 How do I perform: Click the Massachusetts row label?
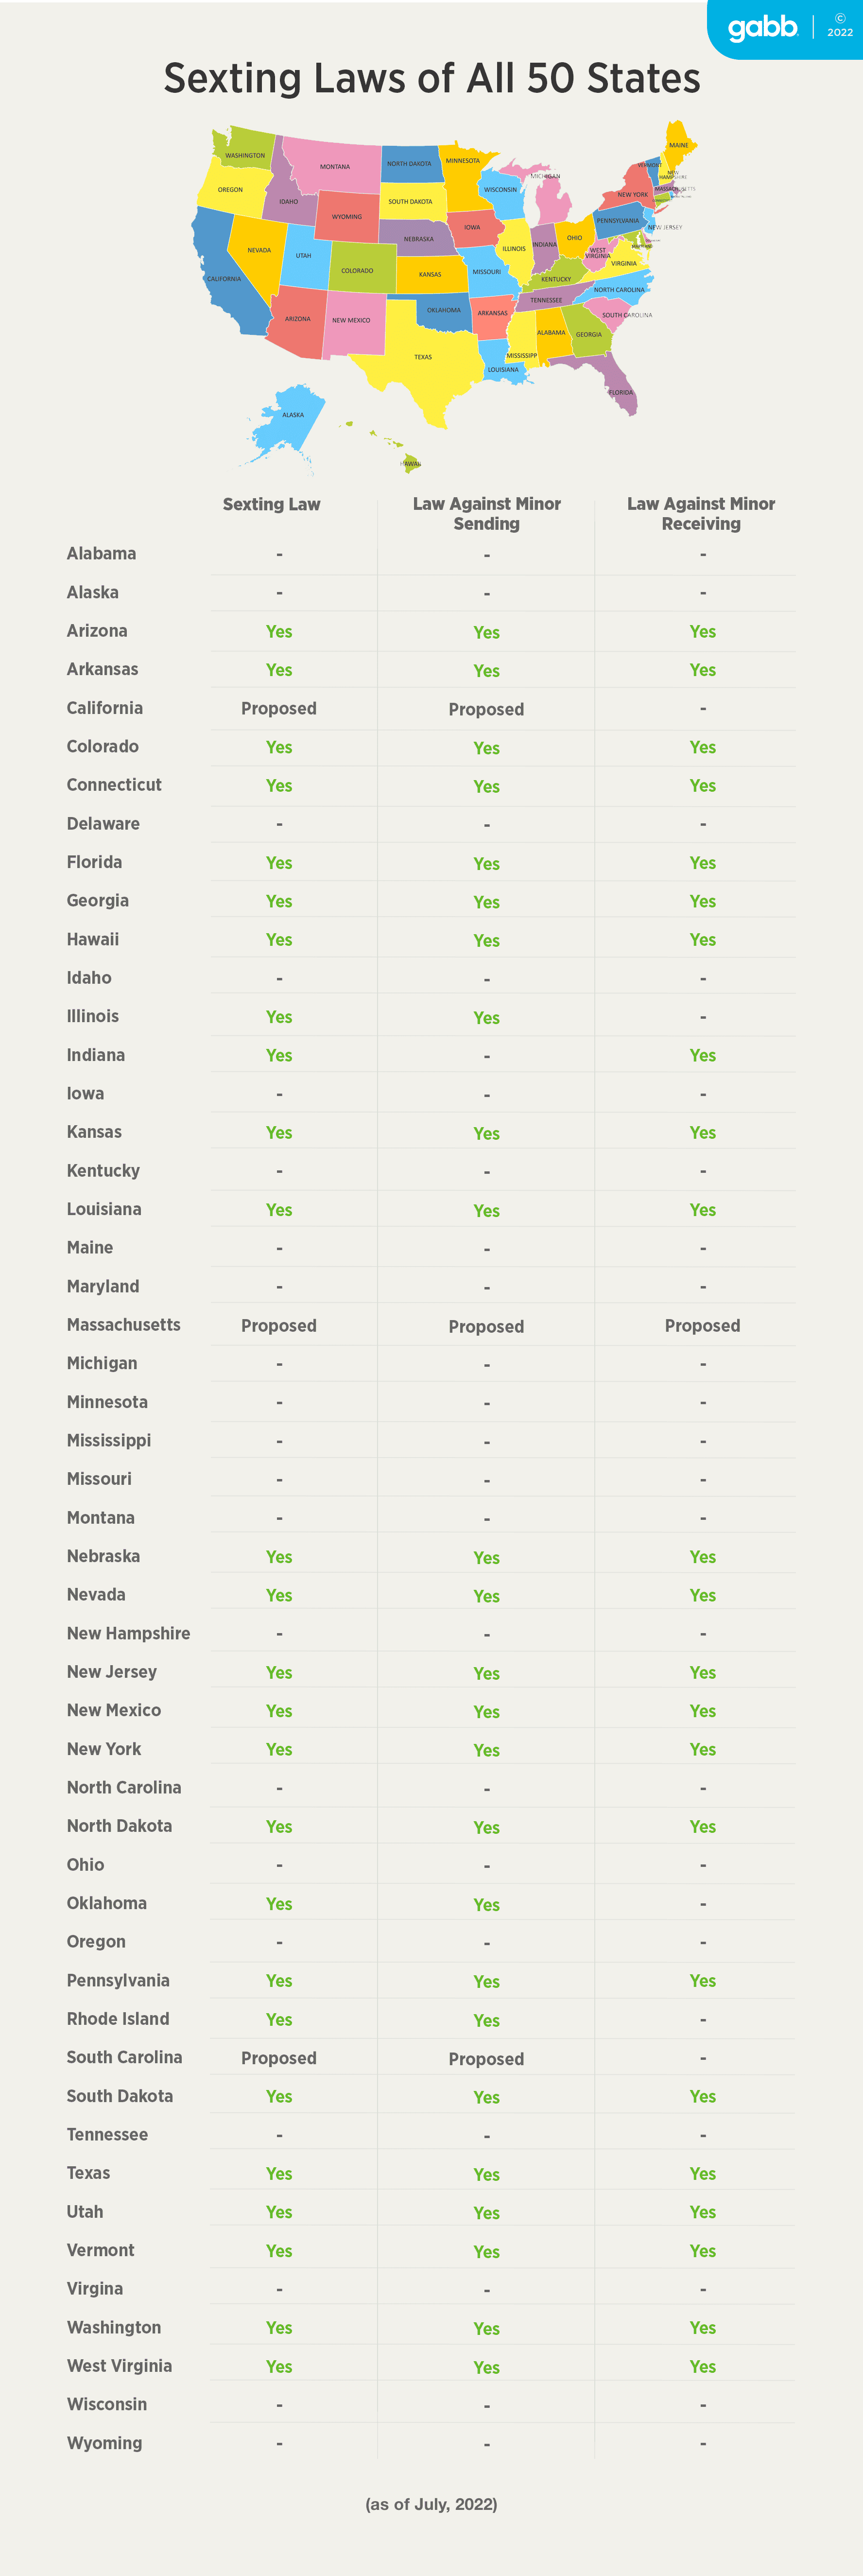tap(123, 1325)
